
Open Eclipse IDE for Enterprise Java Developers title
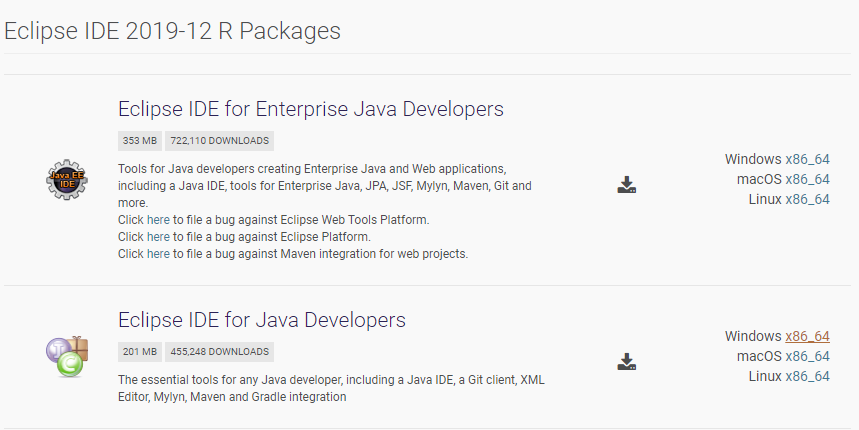click(311, 109)
